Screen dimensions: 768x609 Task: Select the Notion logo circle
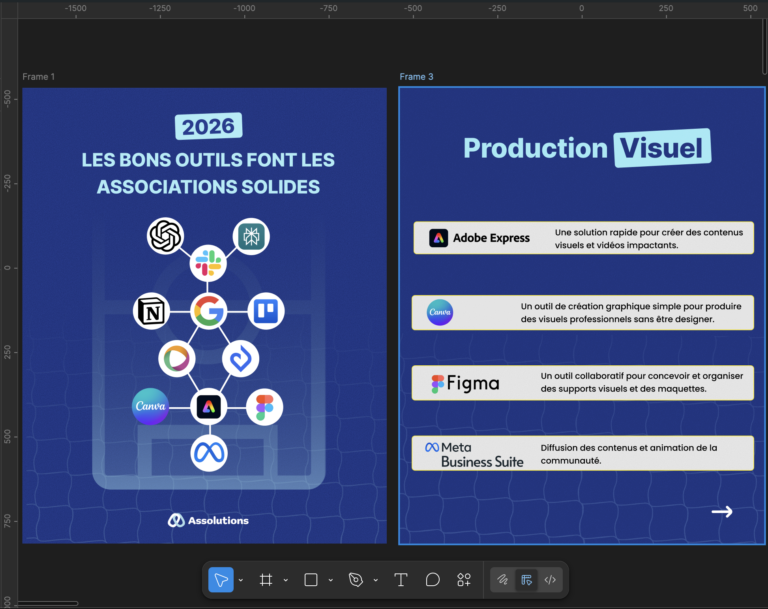[152, 312]
